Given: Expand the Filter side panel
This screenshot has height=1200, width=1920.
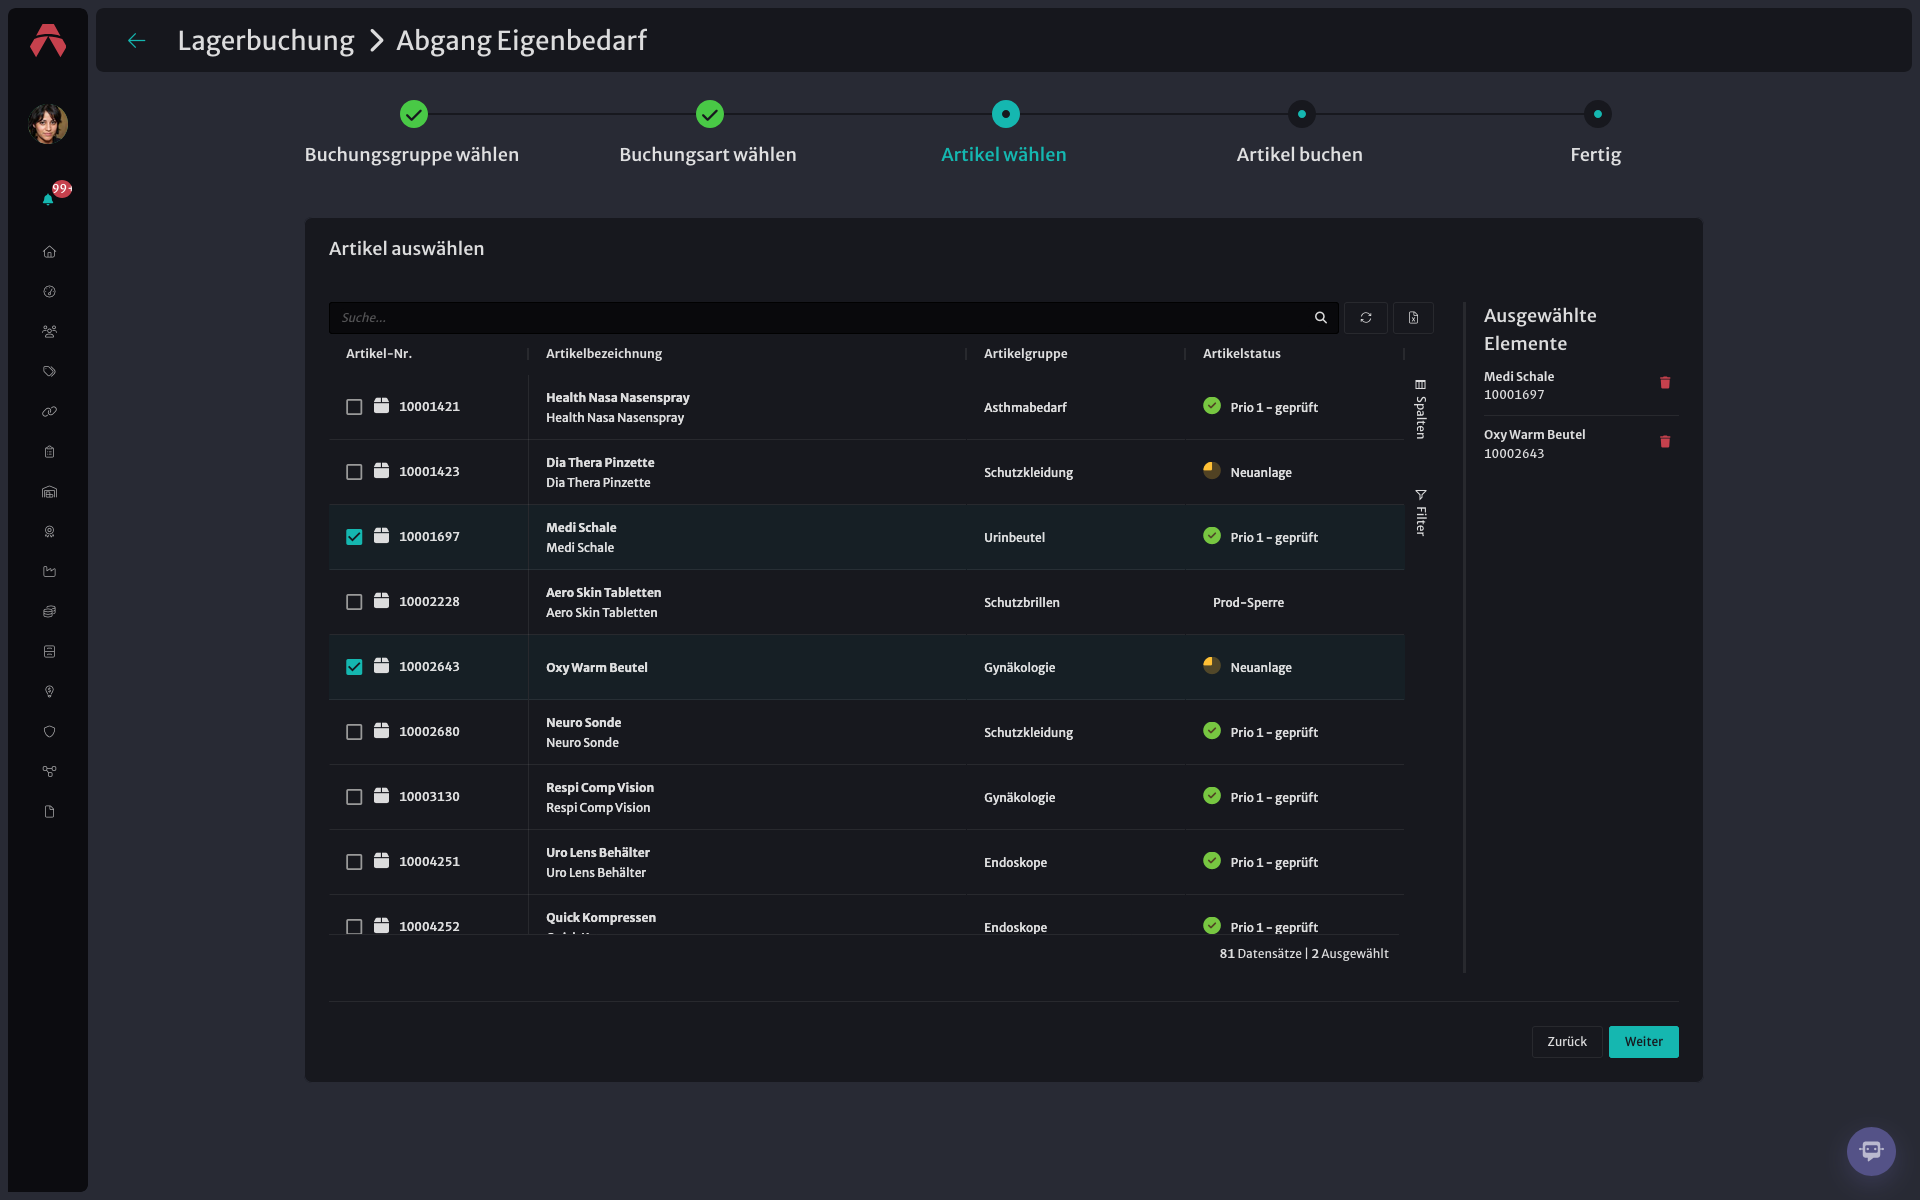Looking at the screenshot, I should pyautogui.click(x=1420, y=513).
